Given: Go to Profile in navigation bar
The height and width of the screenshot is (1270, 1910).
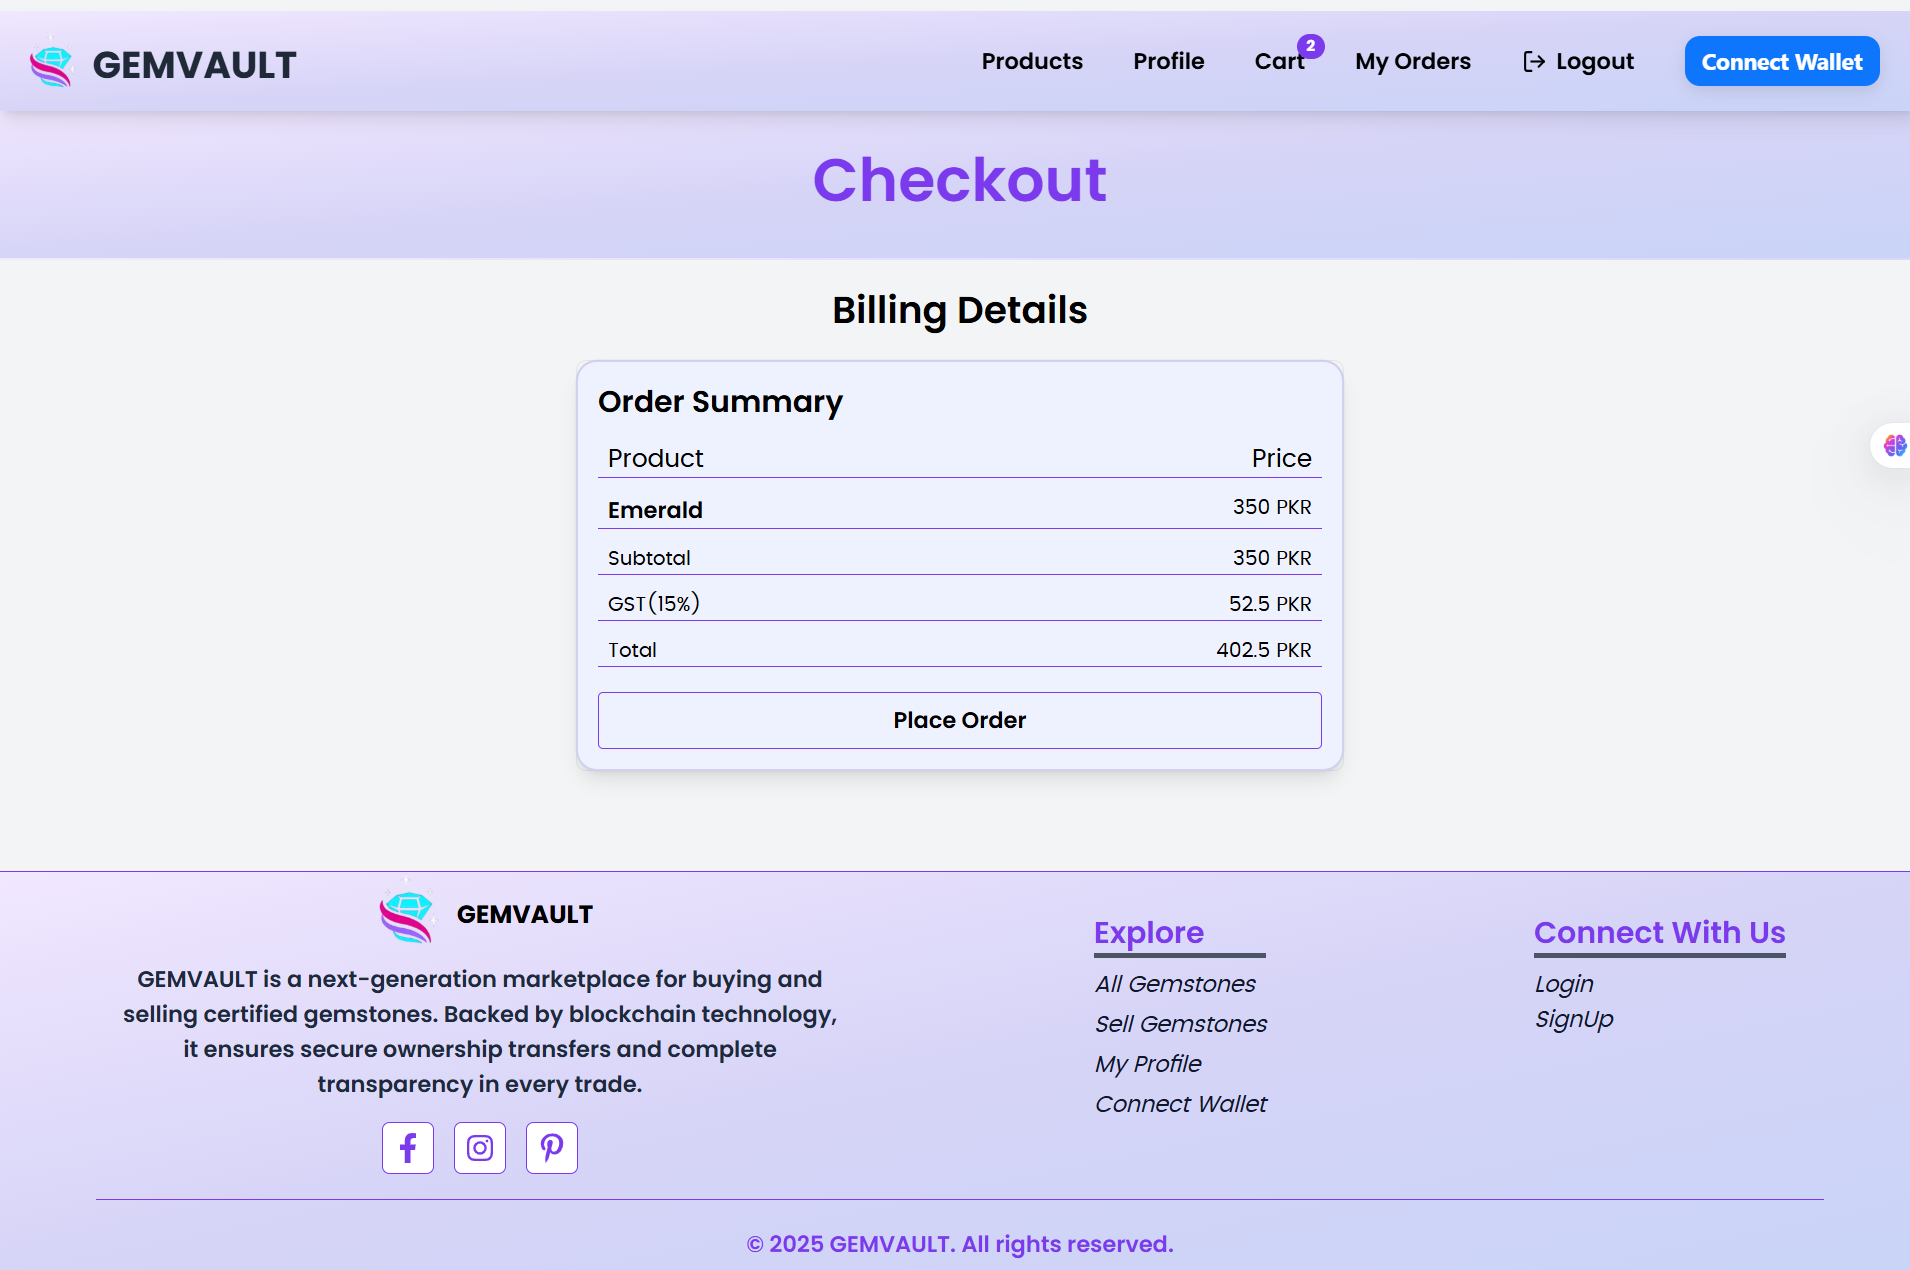Looking at the screenshot, I should (x=1168, y=62).
